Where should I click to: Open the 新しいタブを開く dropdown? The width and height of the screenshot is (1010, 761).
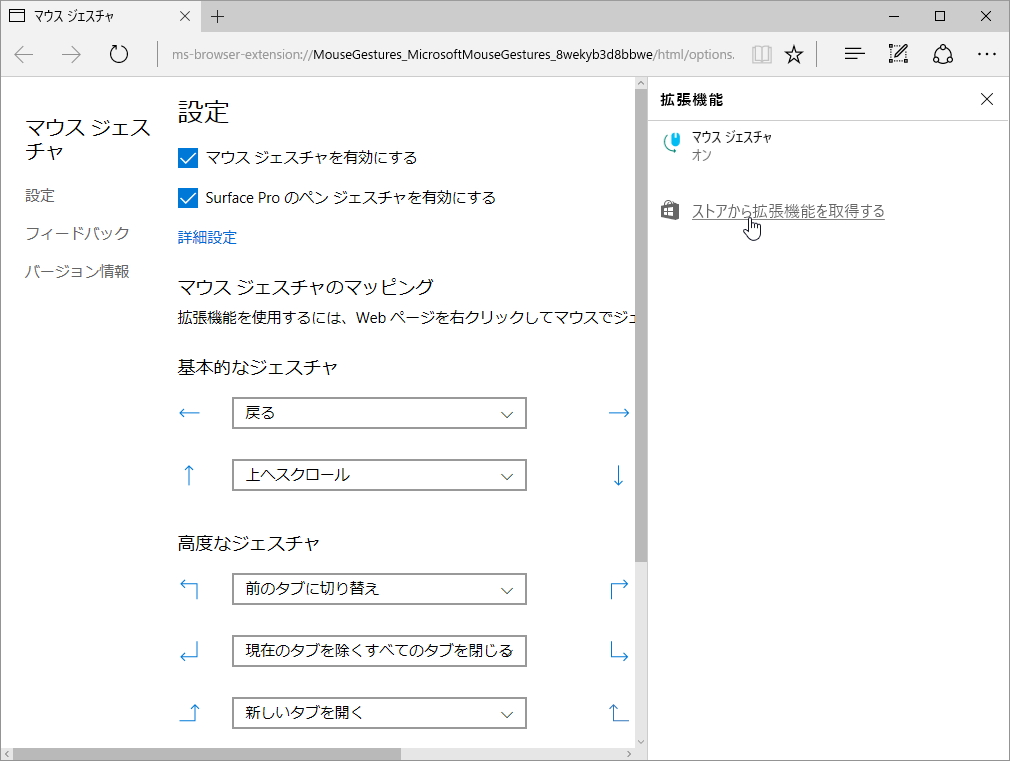point(379,712)
